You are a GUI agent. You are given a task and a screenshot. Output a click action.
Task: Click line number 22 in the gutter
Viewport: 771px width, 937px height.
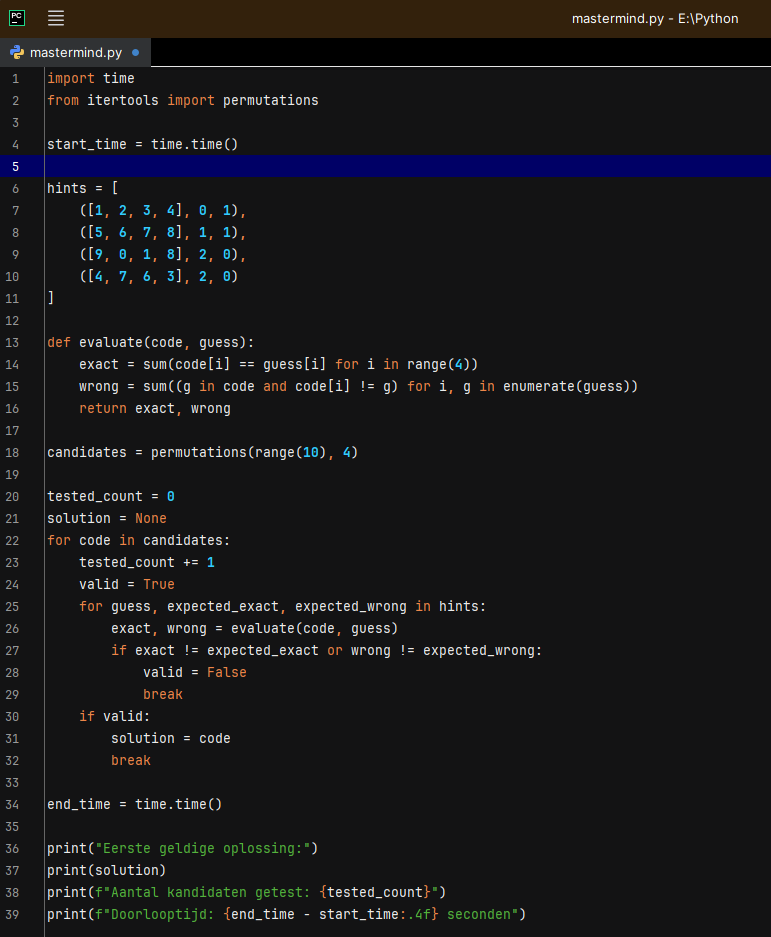(15, 540)
